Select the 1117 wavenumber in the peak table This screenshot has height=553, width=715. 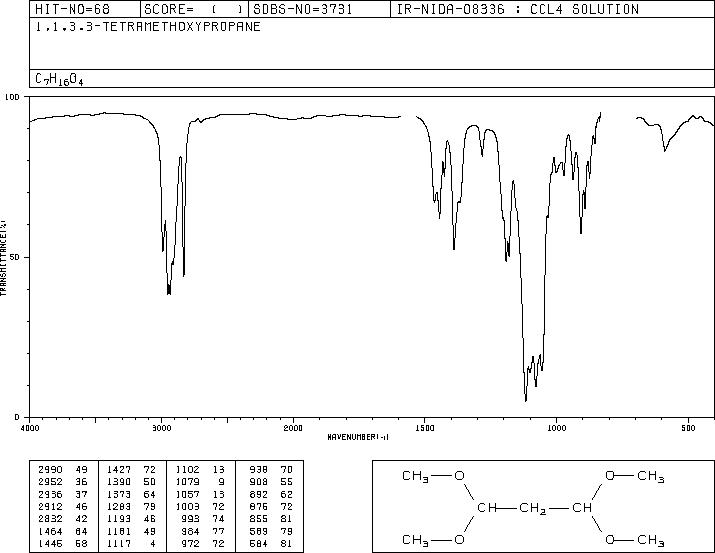[119, 543]
